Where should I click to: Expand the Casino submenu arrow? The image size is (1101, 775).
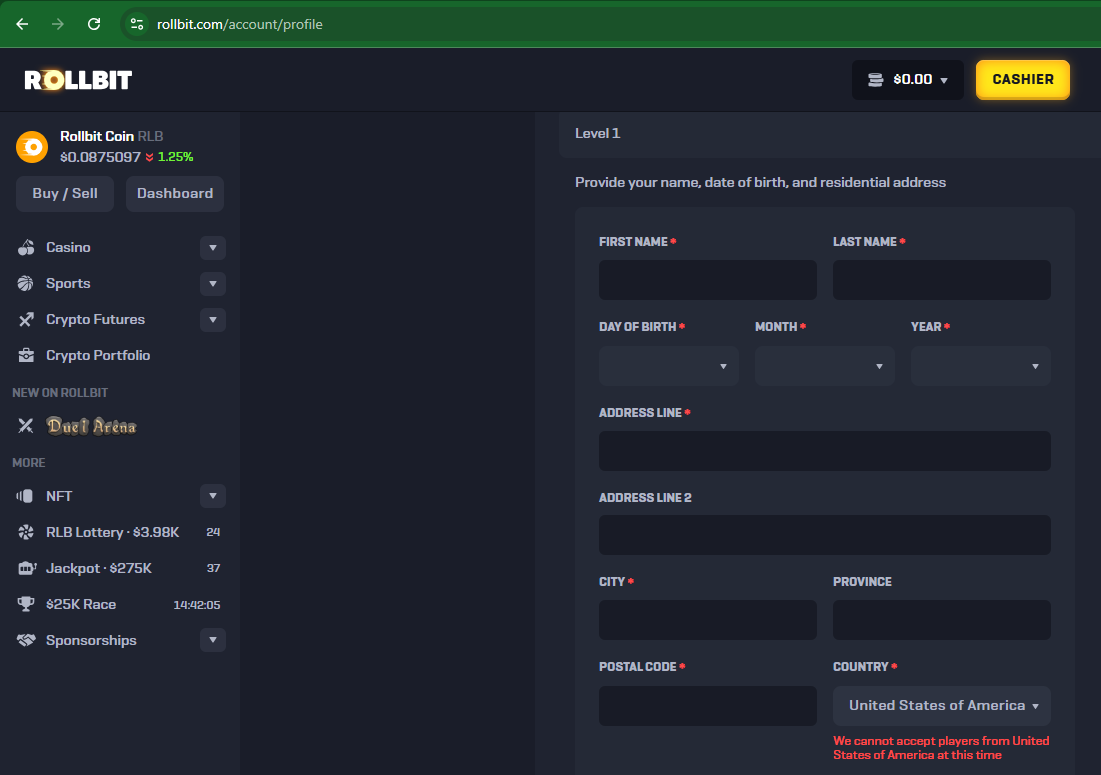(212, 248)
